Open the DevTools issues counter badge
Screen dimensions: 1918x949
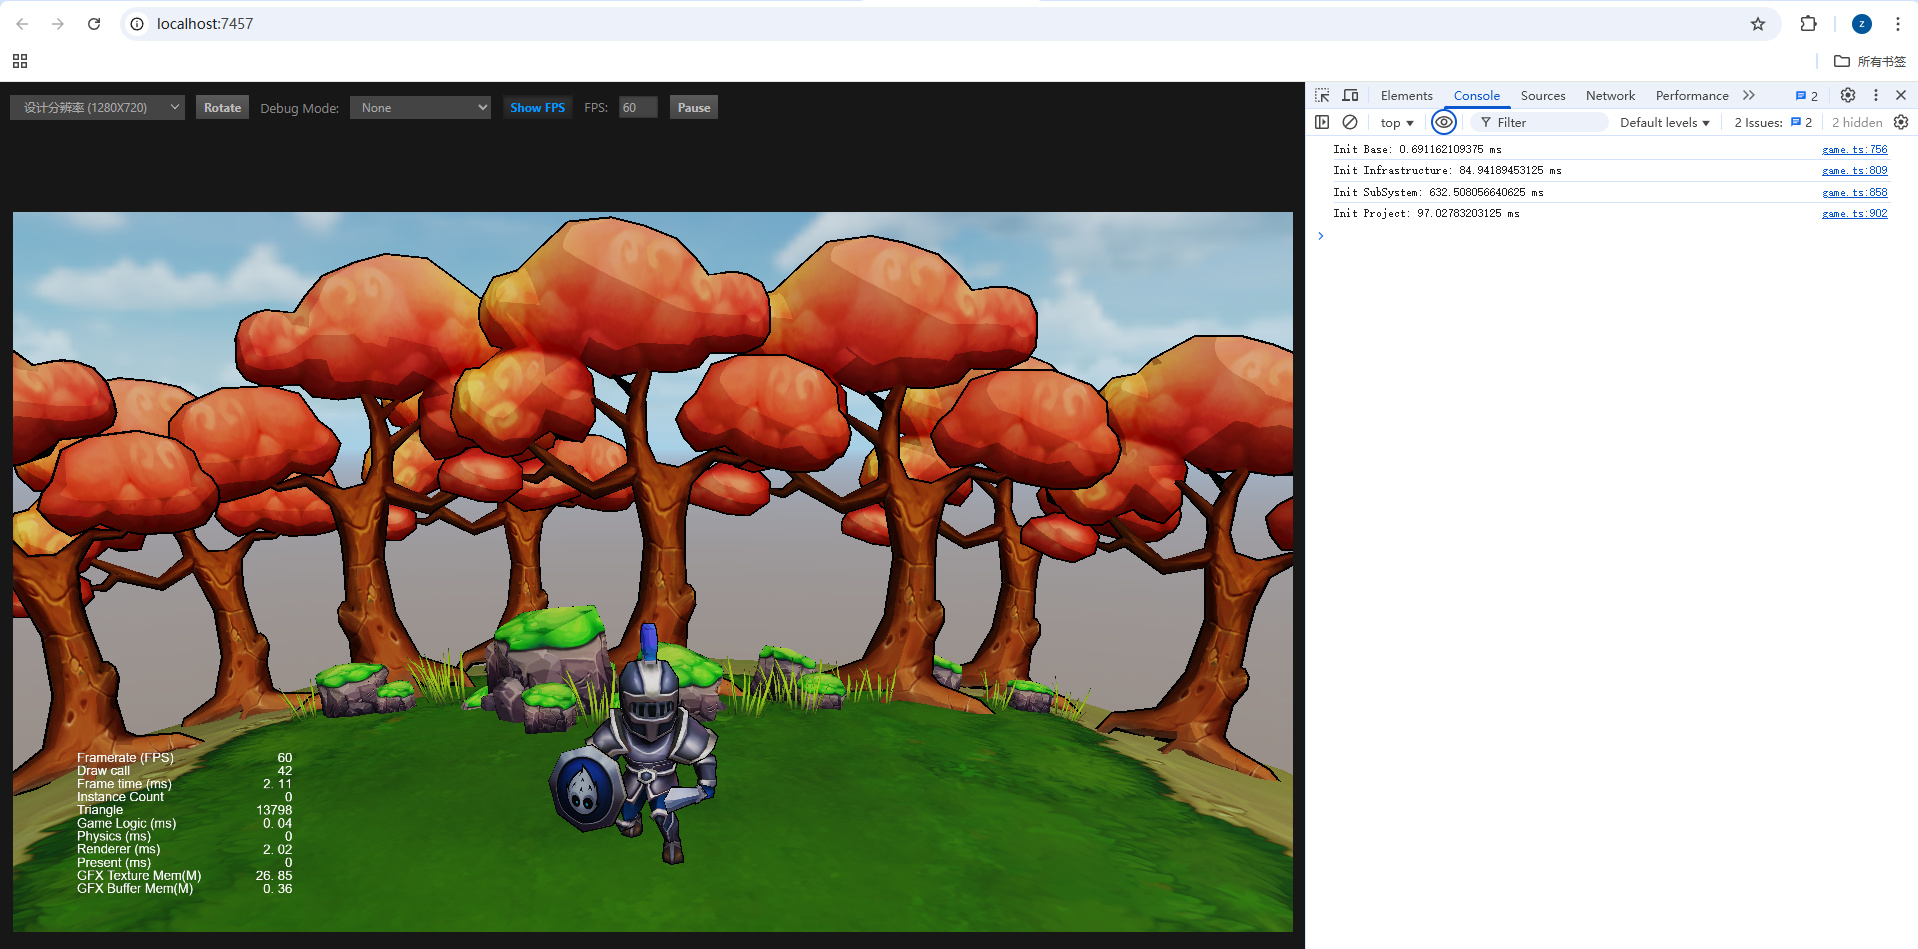[1807, 96]
